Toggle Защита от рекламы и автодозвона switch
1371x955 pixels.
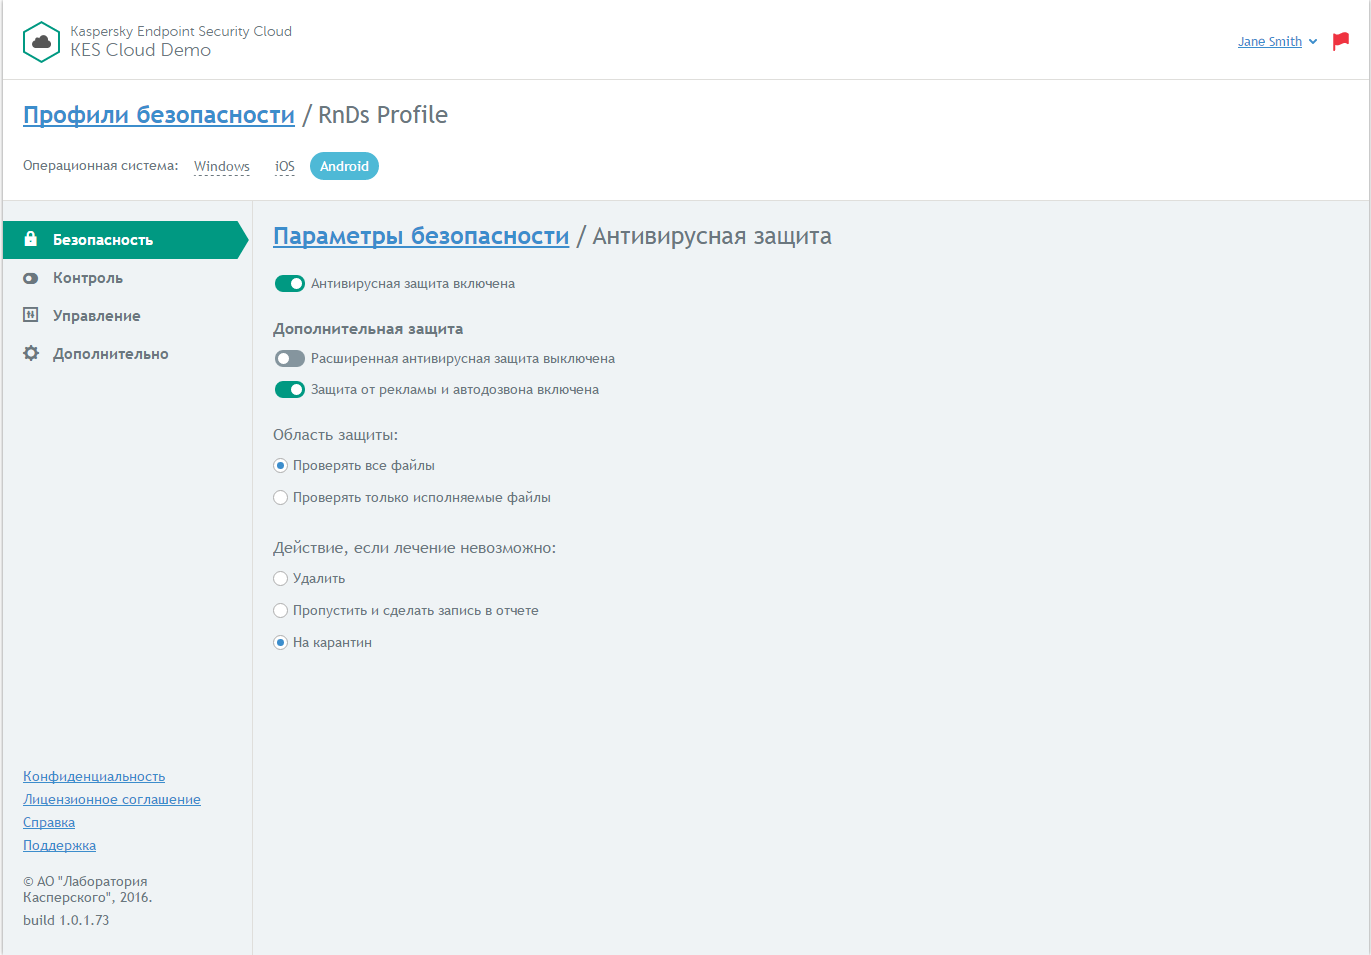(x=290, y=390)
